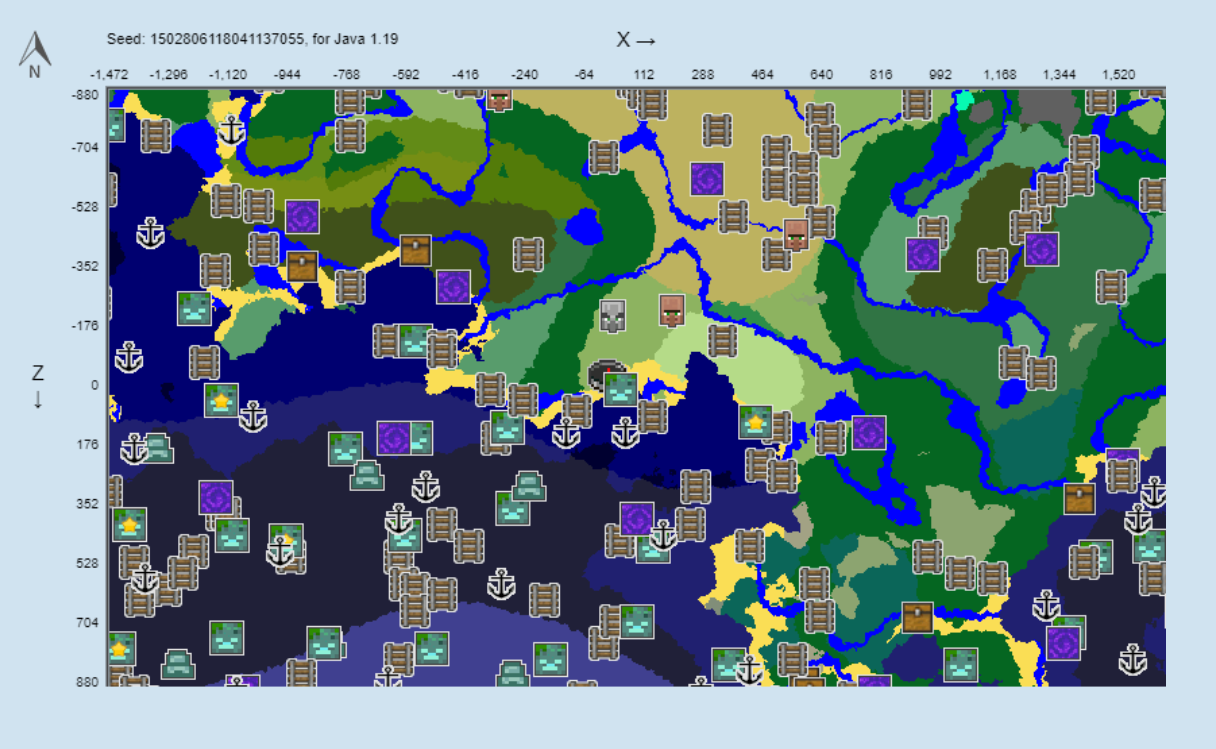Click the X-axis tick label "992"
This screenshot has height=749, width=1216.
pos(940,75)
